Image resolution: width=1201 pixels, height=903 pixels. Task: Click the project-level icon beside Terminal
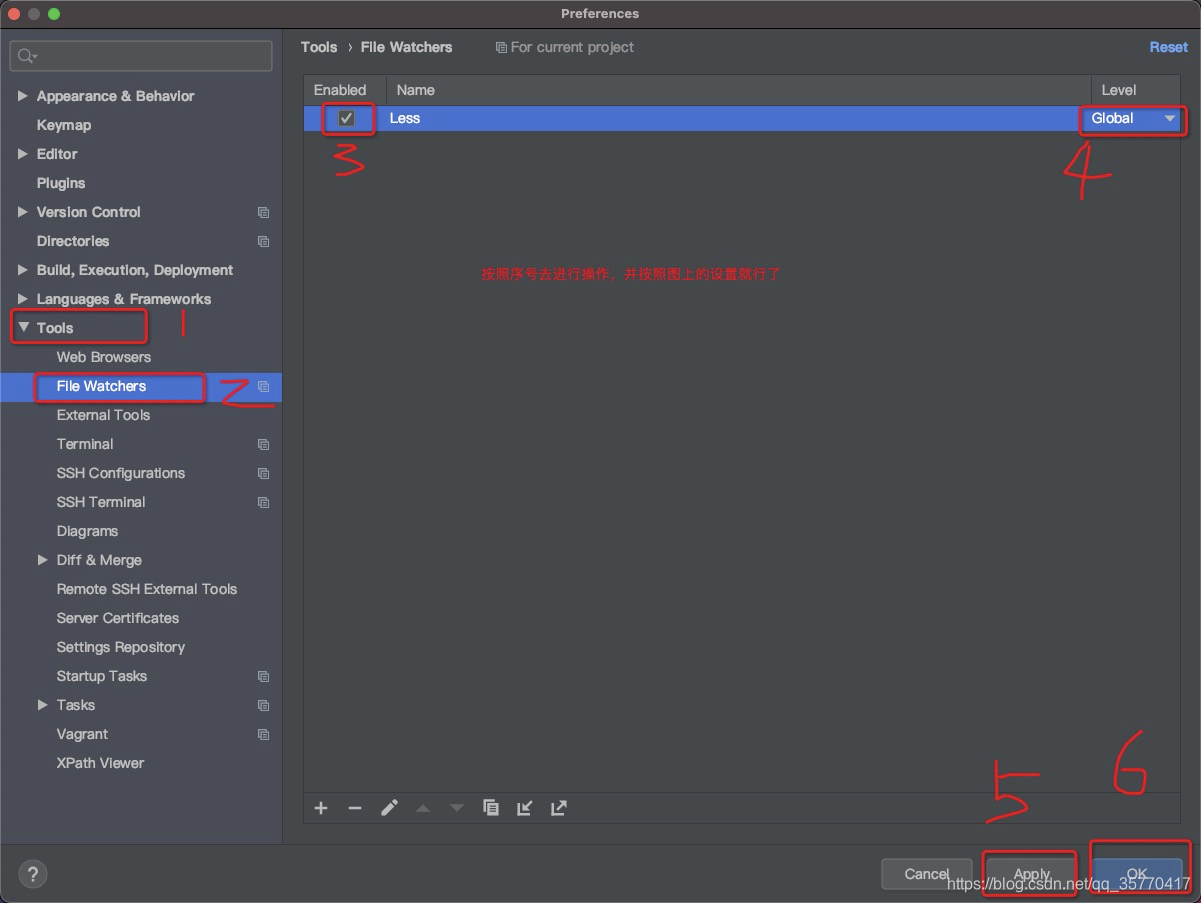point(263,444)
